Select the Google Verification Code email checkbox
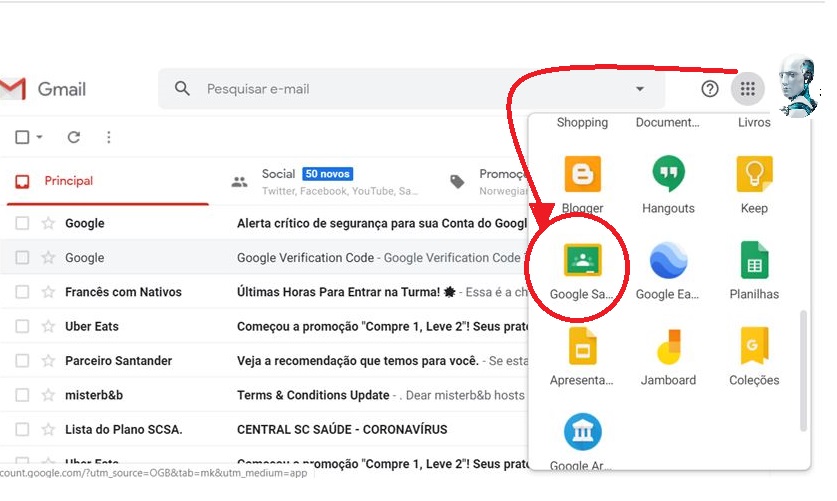 pos(22,258)
